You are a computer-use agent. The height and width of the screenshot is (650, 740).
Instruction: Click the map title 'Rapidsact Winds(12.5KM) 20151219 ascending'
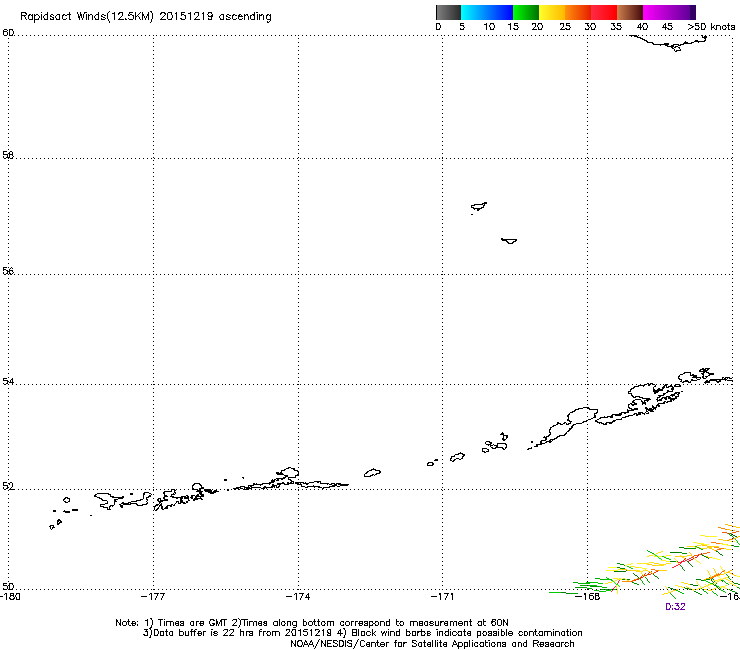click(146, 17)
